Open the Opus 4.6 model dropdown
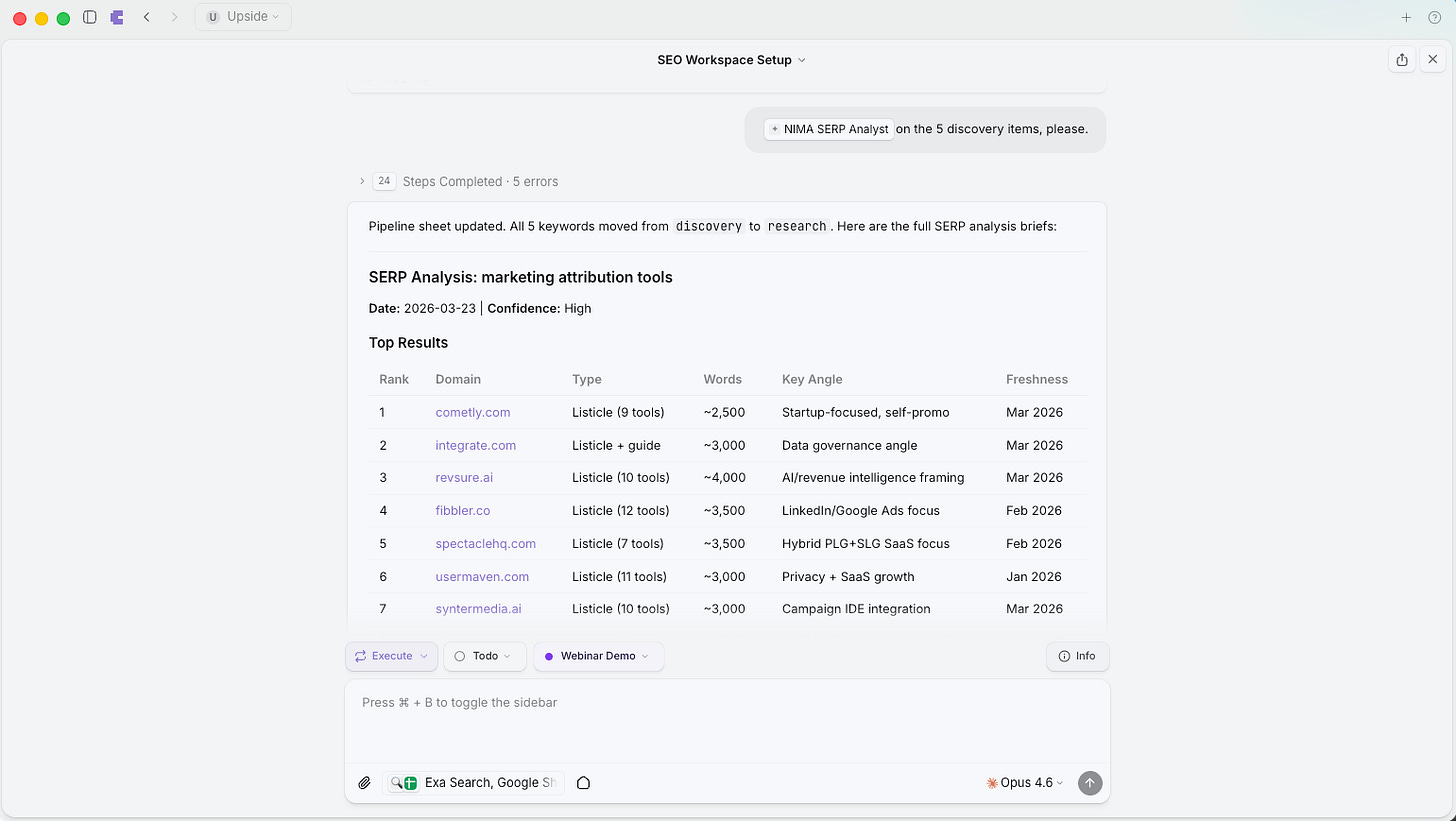This screenshot has height=821, width=1456. click(x=1024, y=783)
